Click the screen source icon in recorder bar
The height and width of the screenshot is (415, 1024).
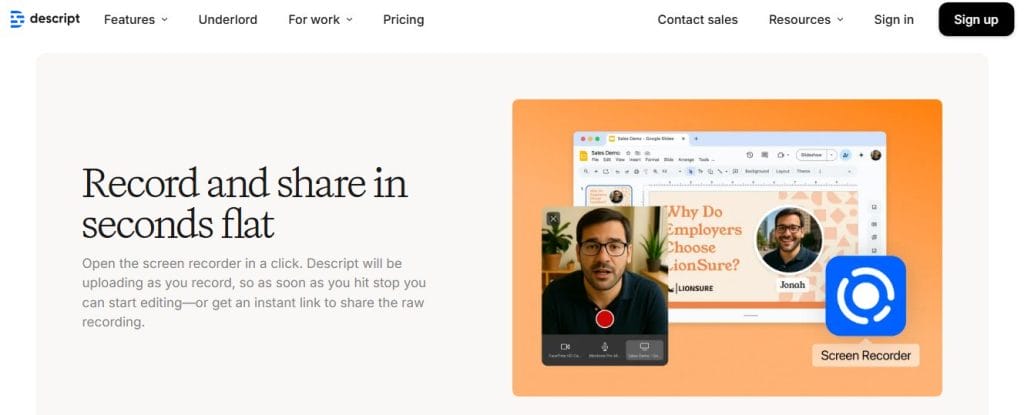(644, 347)
